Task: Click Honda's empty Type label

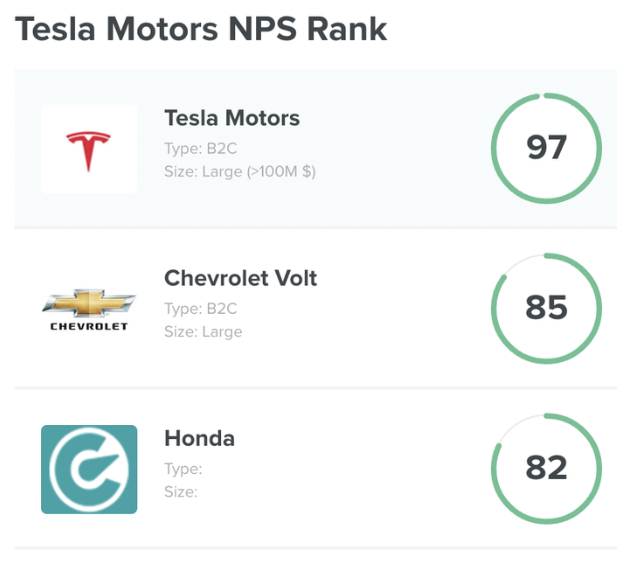Action: 183,469
